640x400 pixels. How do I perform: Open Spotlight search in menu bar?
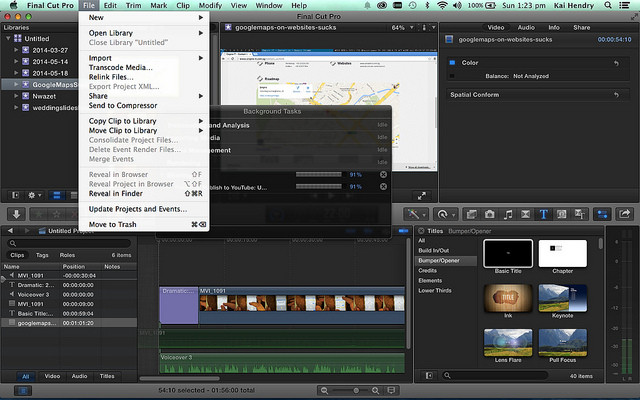pyautogui.click(x=608, y=5)
